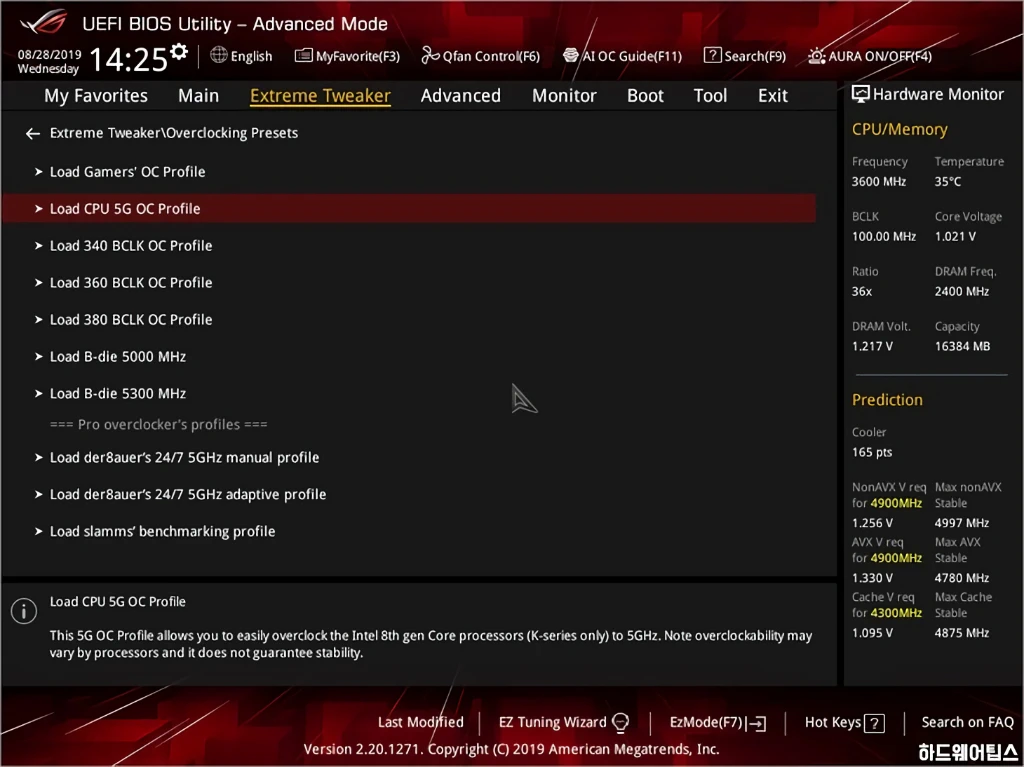
Task: Click the 35°C temperature value
Action: pos(948,182)
